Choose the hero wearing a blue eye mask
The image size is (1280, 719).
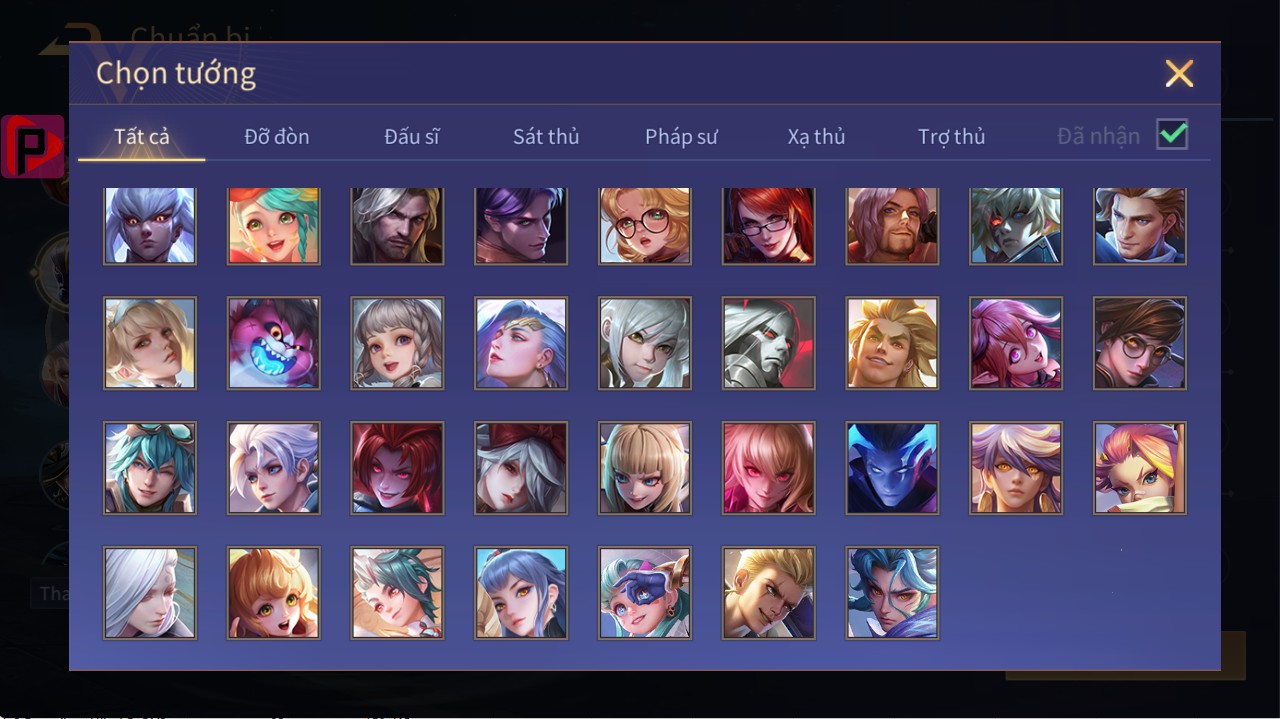[645, 593]
